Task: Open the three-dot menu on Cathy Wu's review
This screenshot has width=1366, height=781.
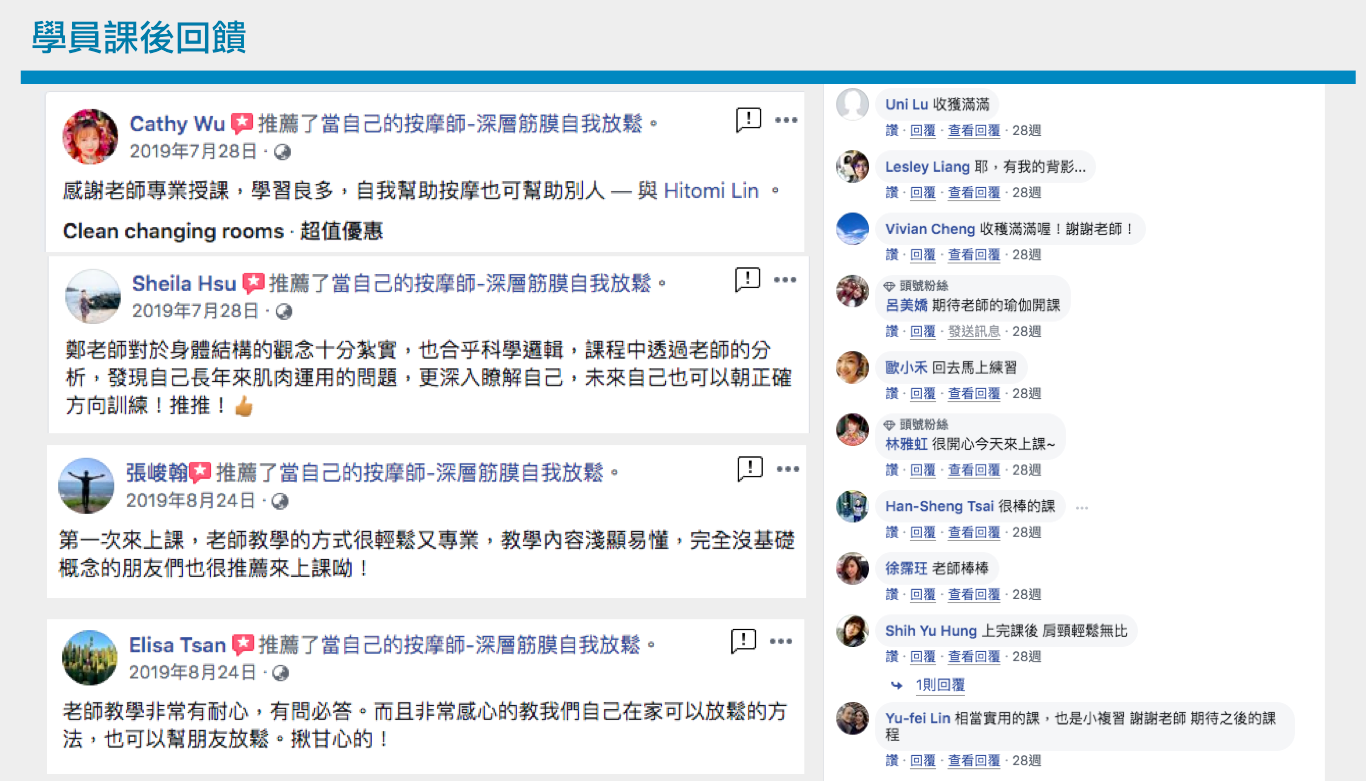Action: click(x=786, y=121)
